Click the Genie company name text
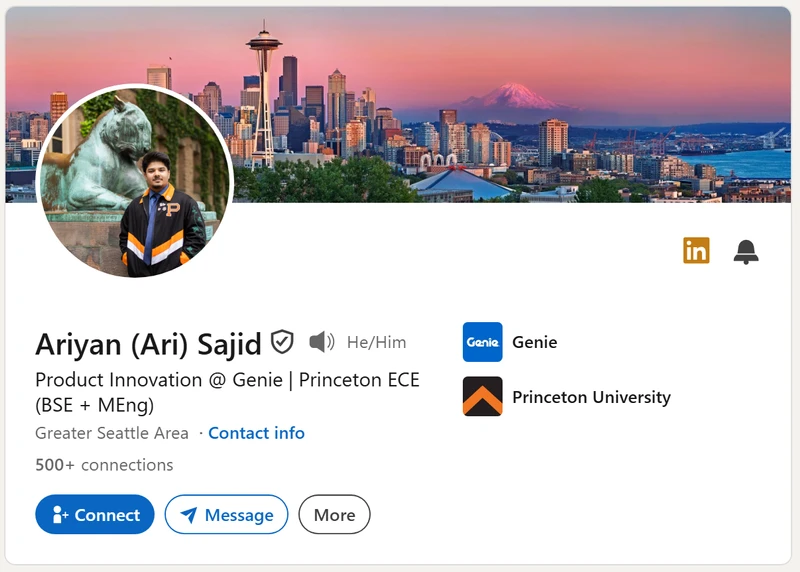The width and height of the screenshot is (800, 572). point(535,342)
